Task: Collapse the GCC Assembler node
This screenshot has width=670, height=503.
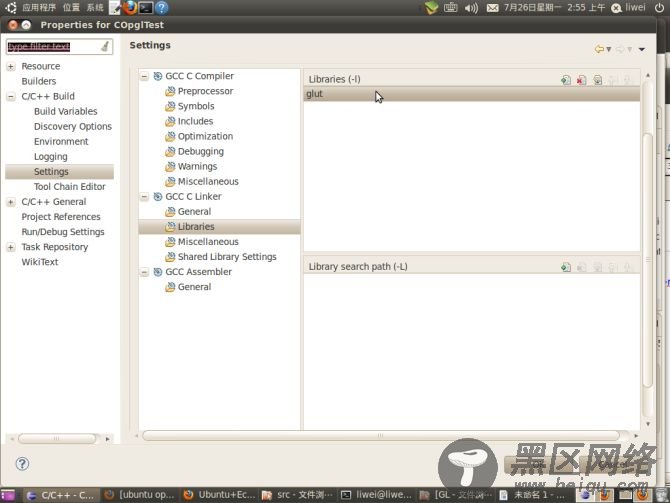Action: coord(144,272)
